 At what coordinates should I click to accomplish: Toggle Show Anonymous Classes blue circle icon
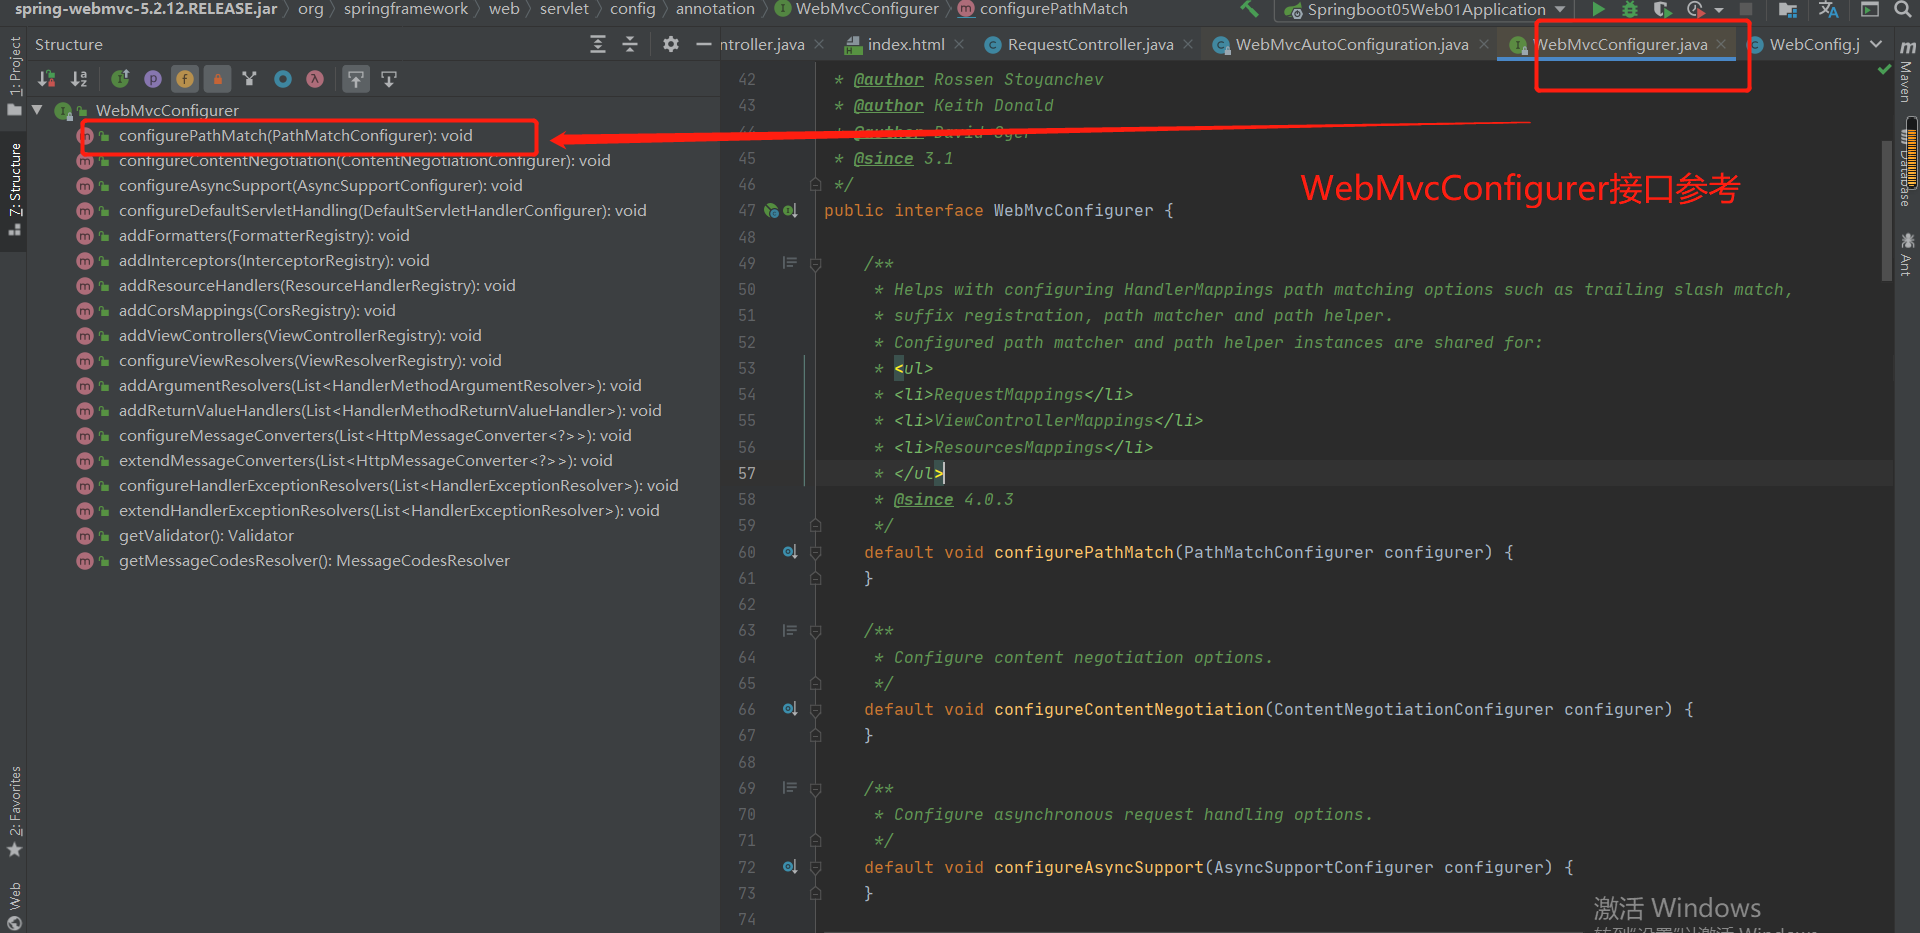coord(283,79)
